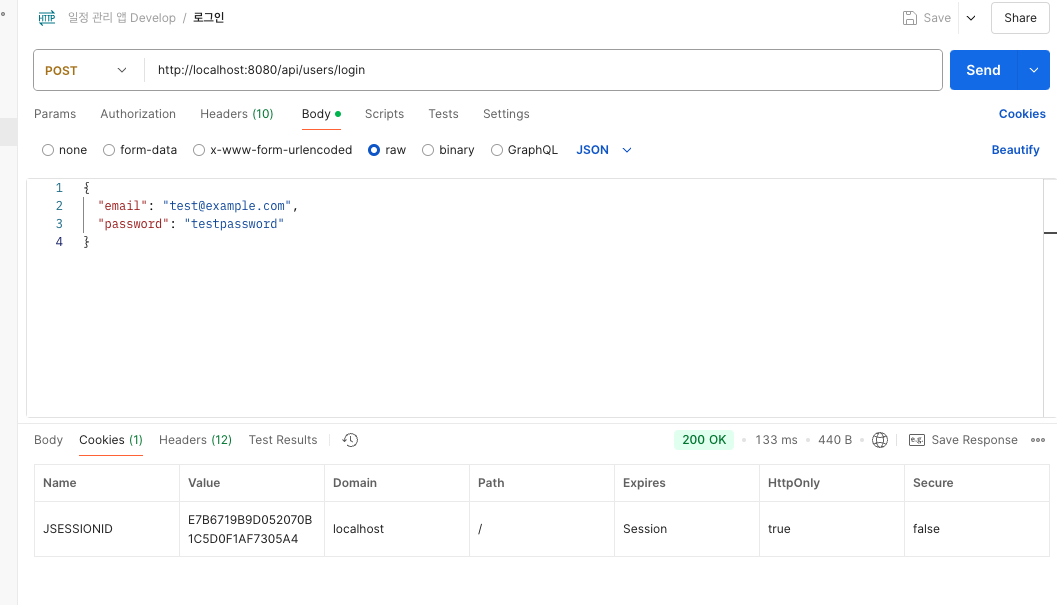The image size is (1057, 605).
Task: Select the raw body type
Action: 374,150
